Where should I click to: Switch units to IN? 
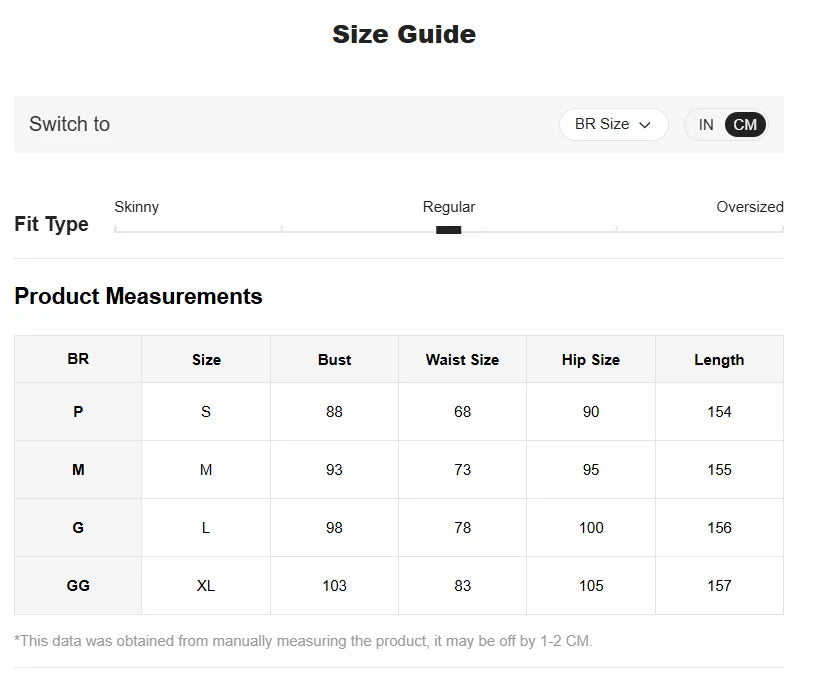tap(706, 125)
